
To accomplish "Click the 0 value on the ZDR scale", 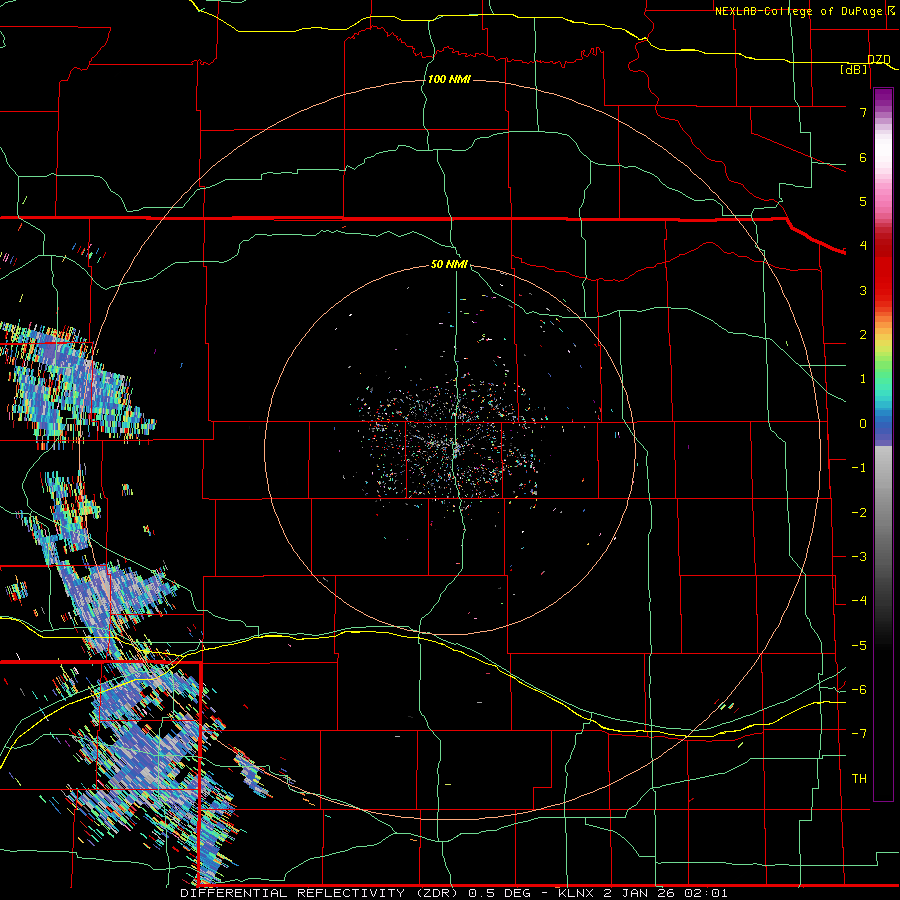I will pos(863,424).
